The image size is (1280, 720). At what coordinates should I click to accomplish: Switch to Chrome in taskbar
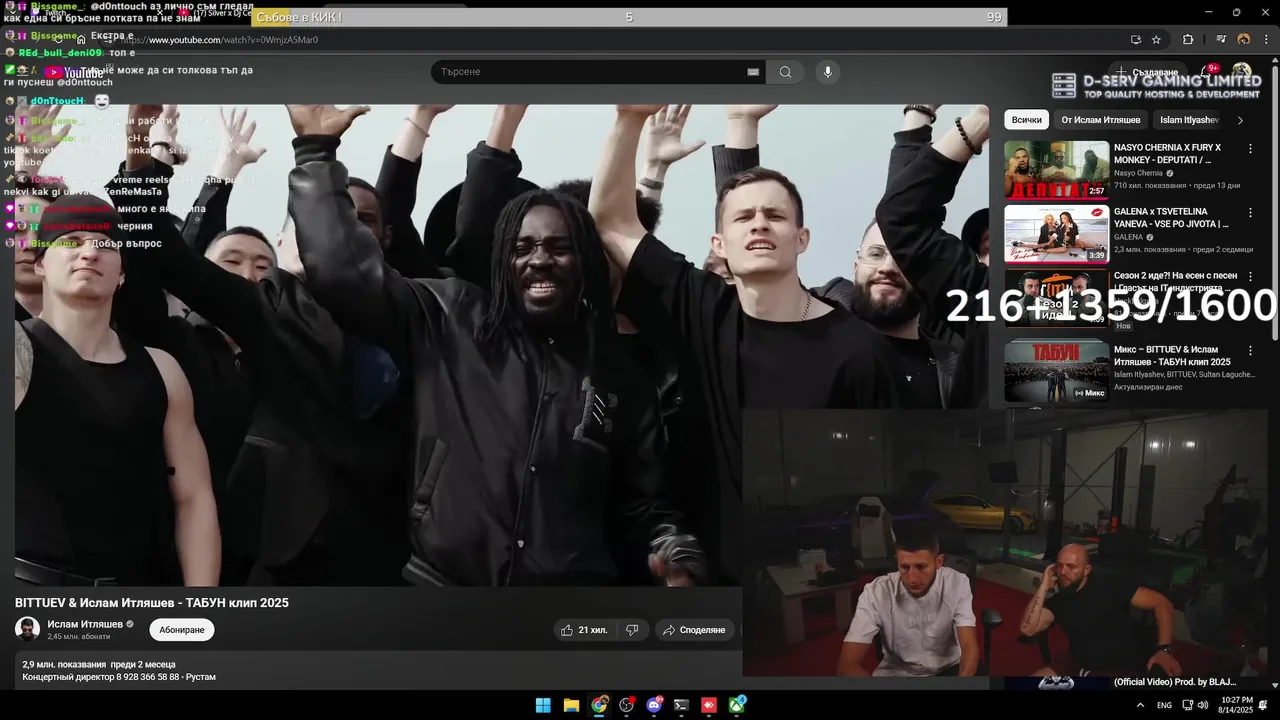(x=599, y=705)
